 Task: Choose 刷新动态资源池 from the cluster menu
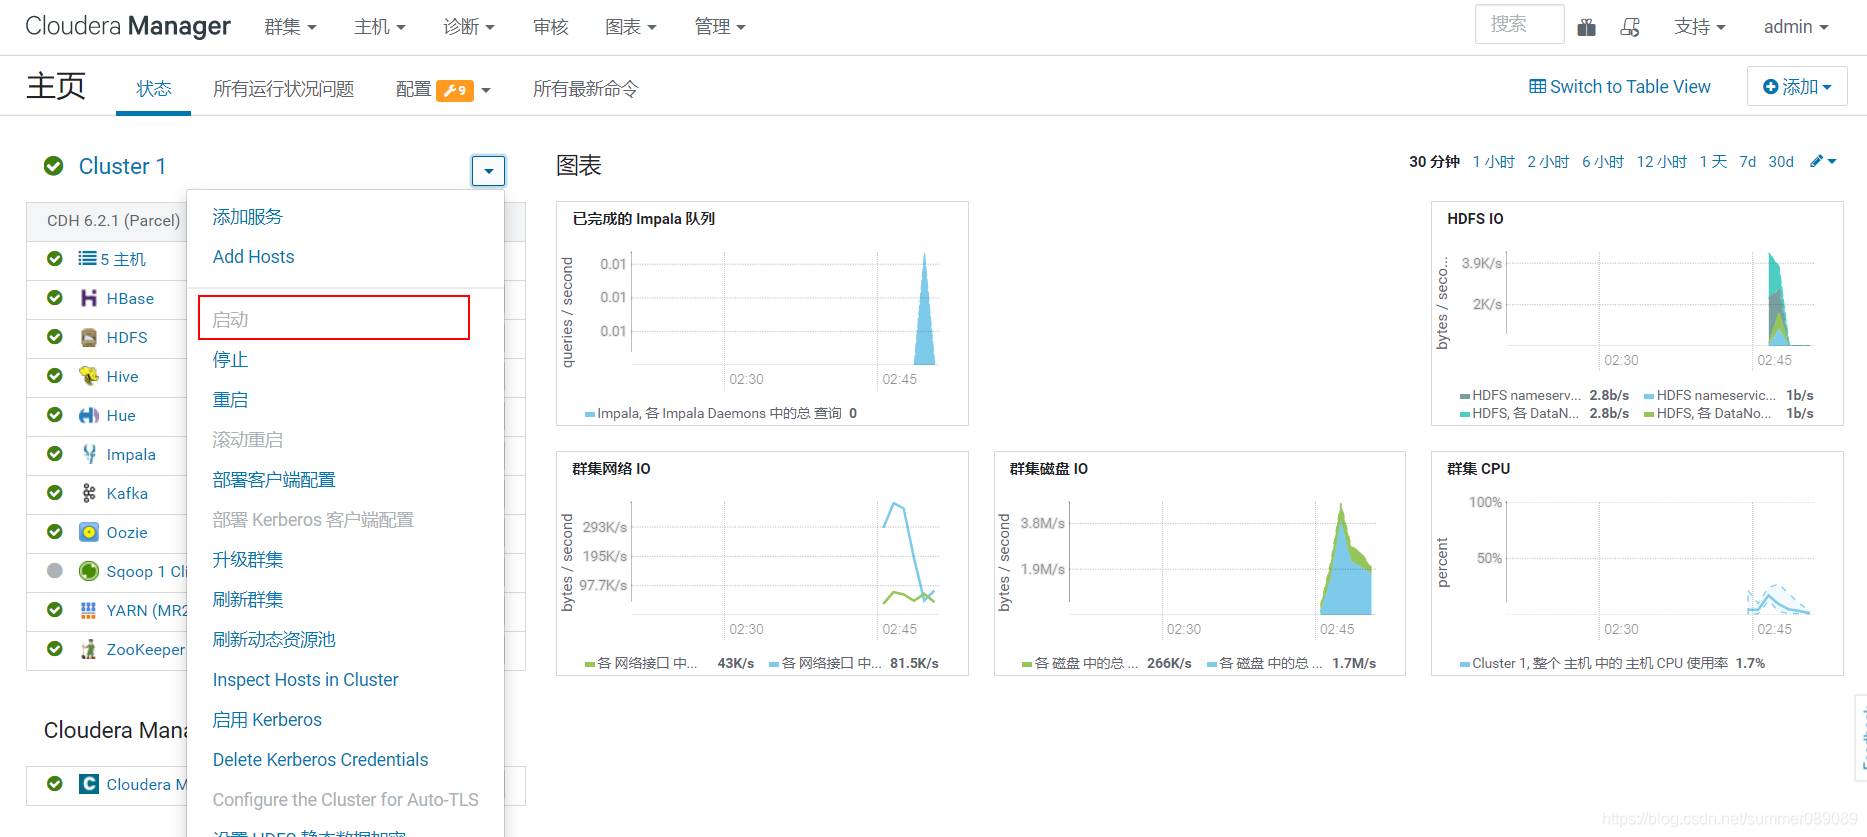click(274, 640)
